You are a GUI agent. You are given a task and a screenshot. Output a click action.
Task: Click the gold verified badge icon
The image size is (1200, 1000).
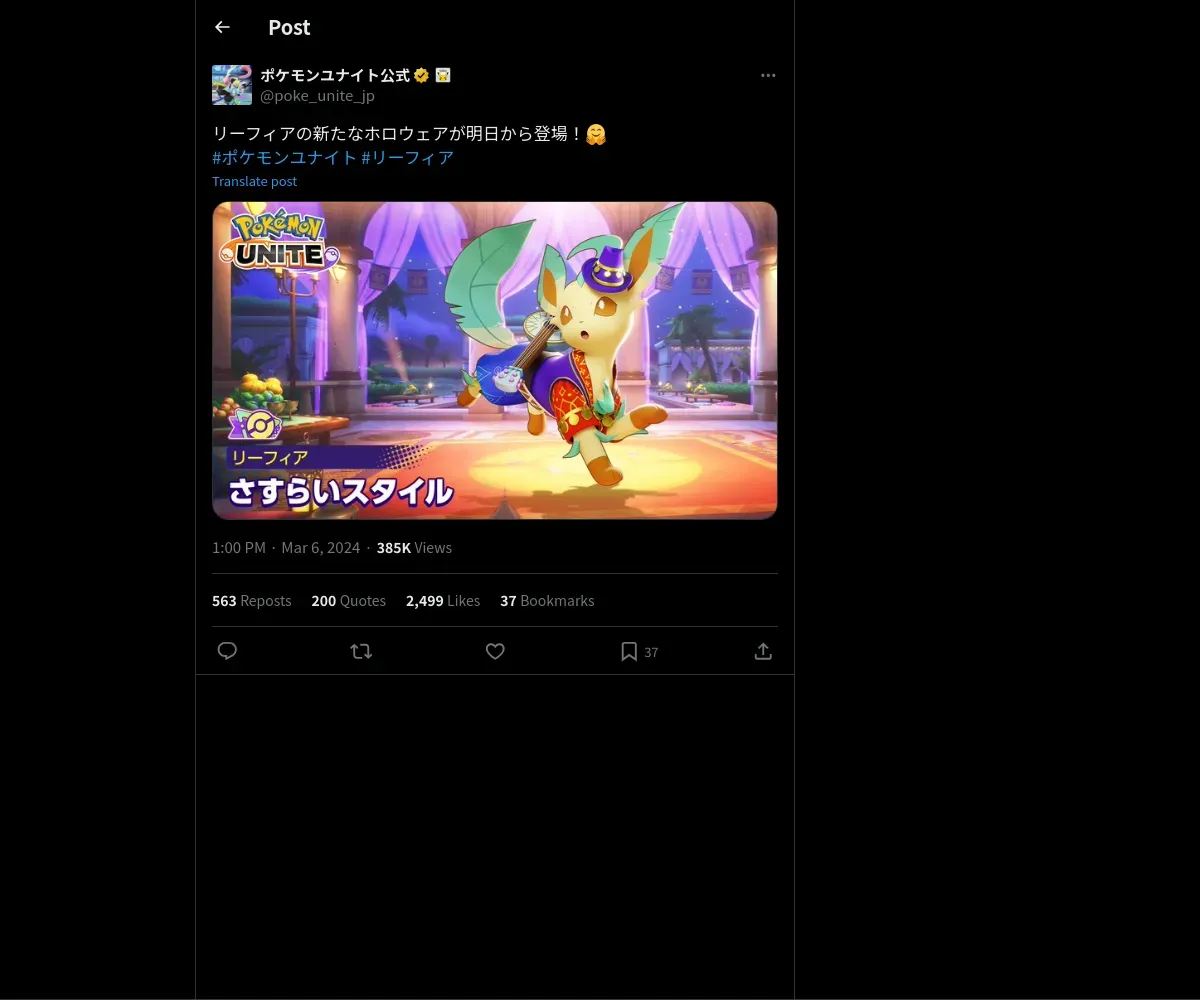tap(422, 75)
